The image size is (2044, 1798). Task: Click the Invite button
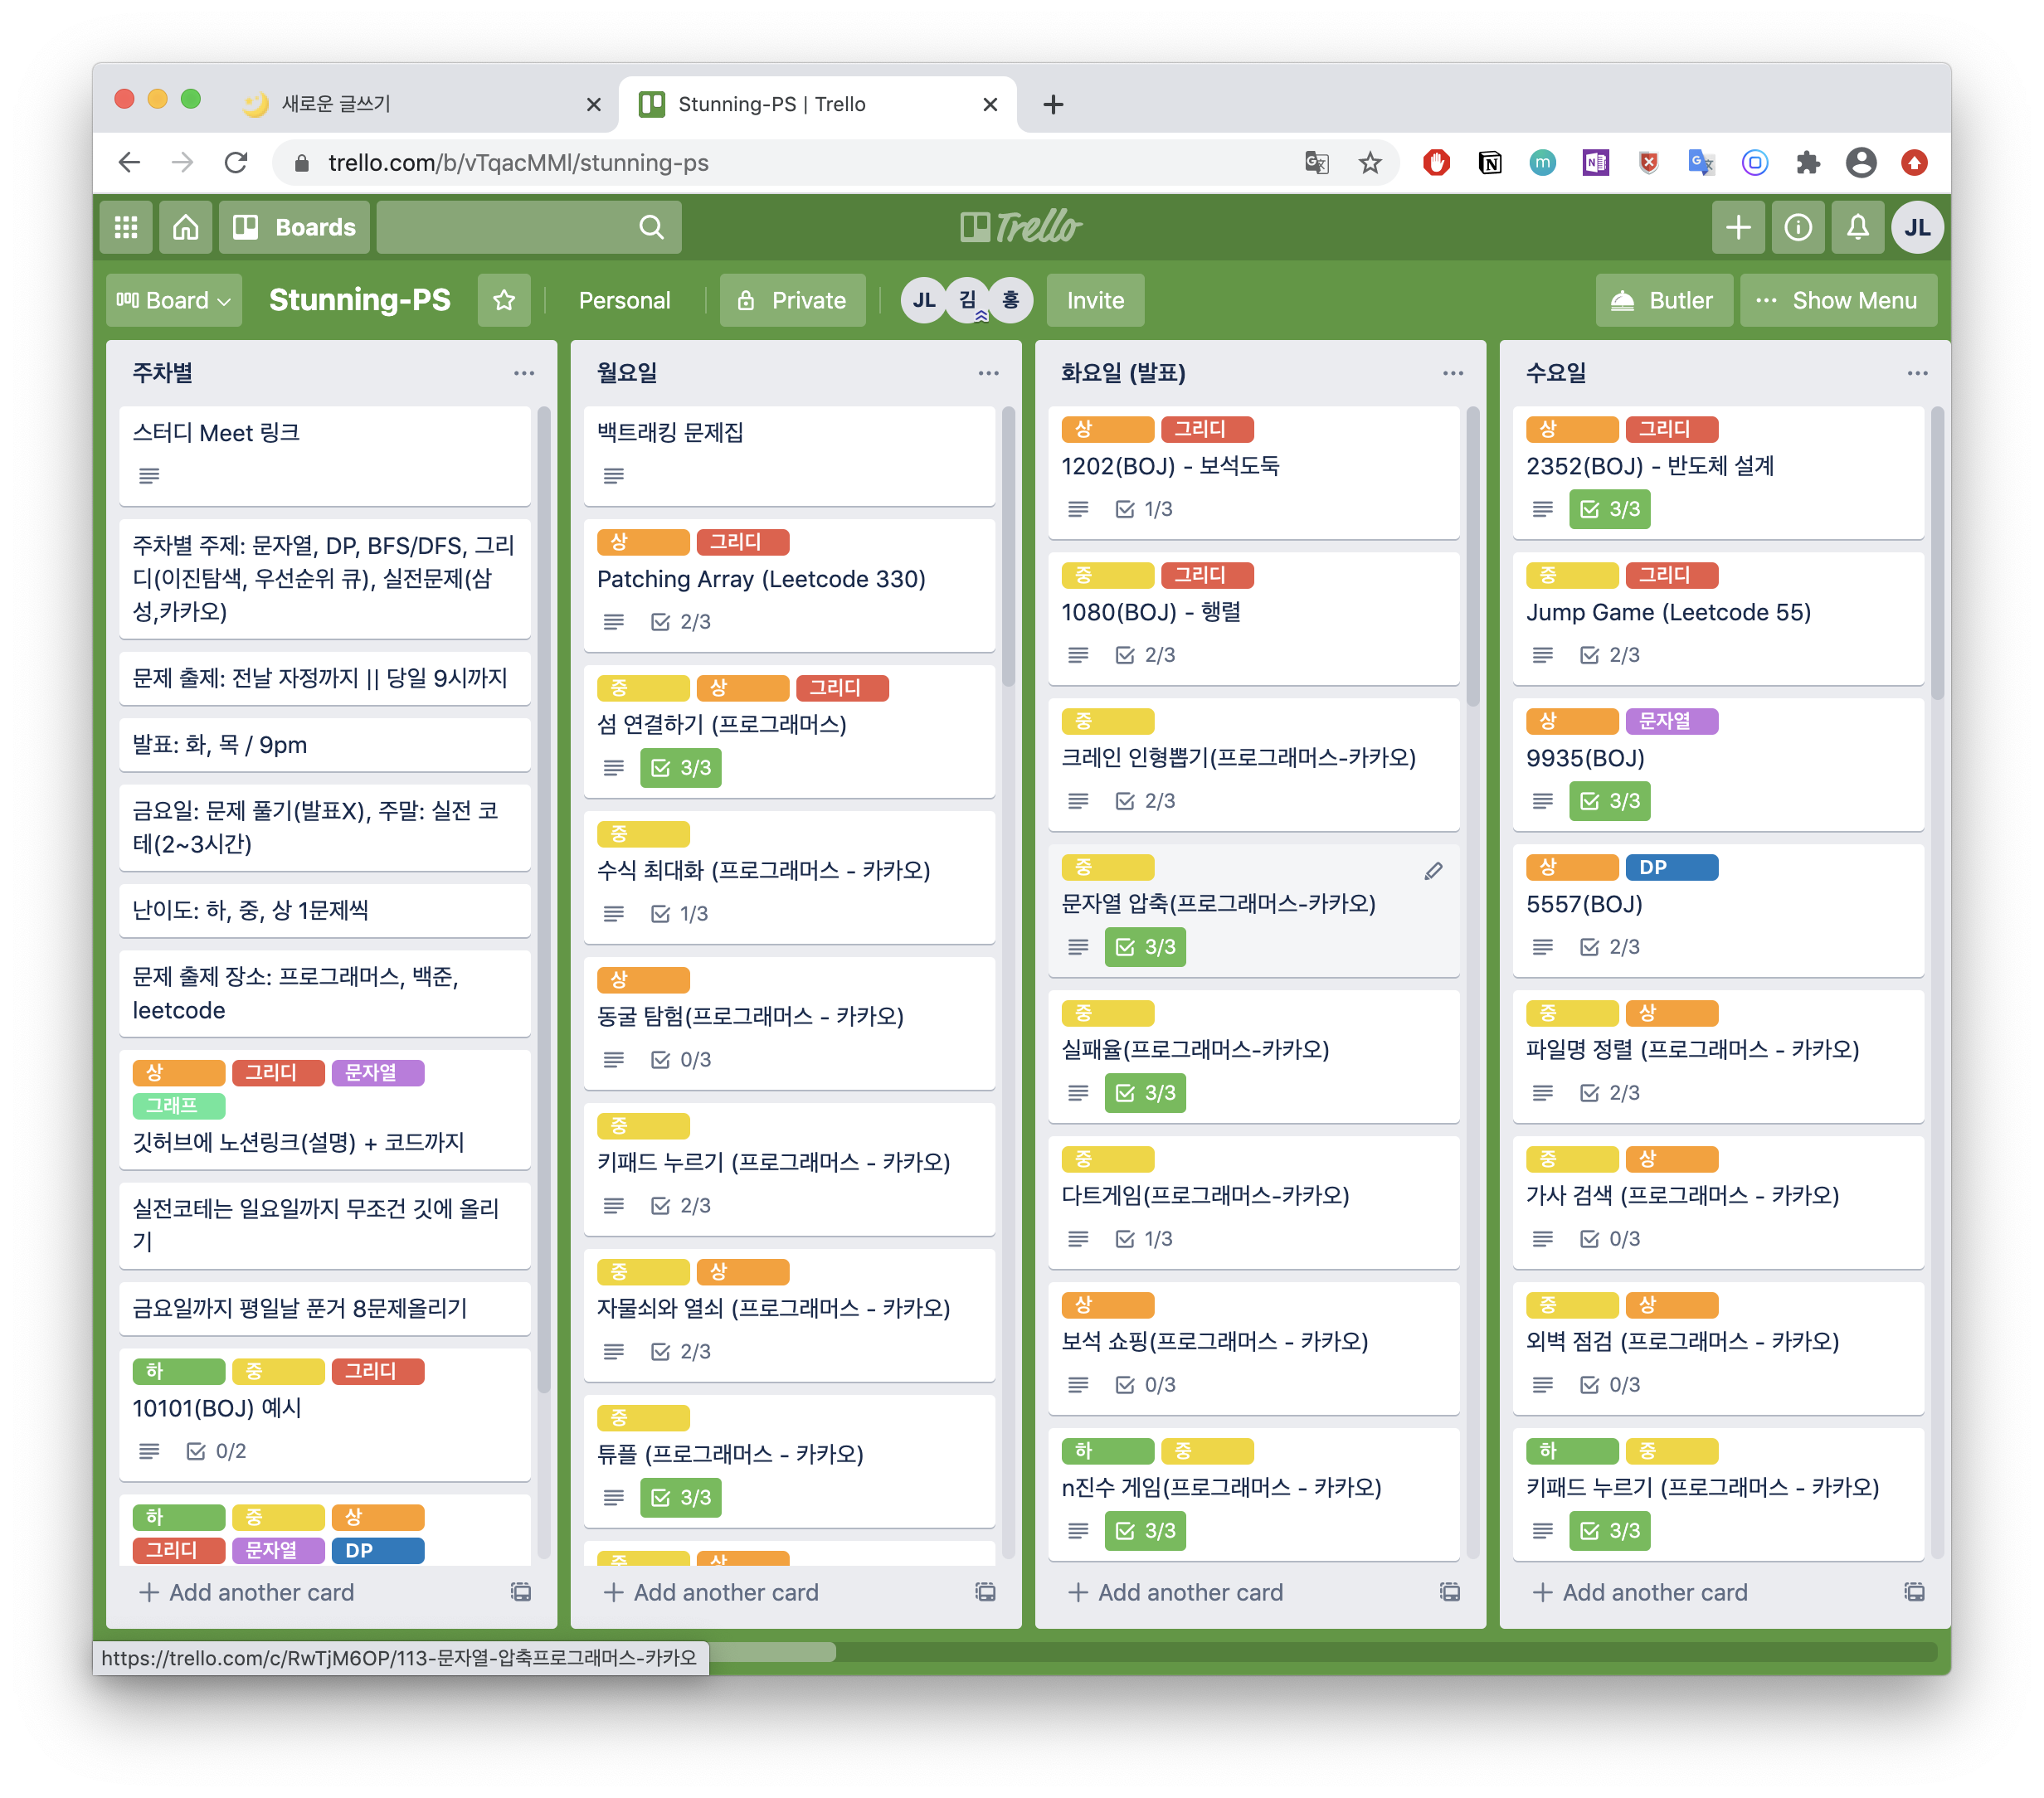1095,300
